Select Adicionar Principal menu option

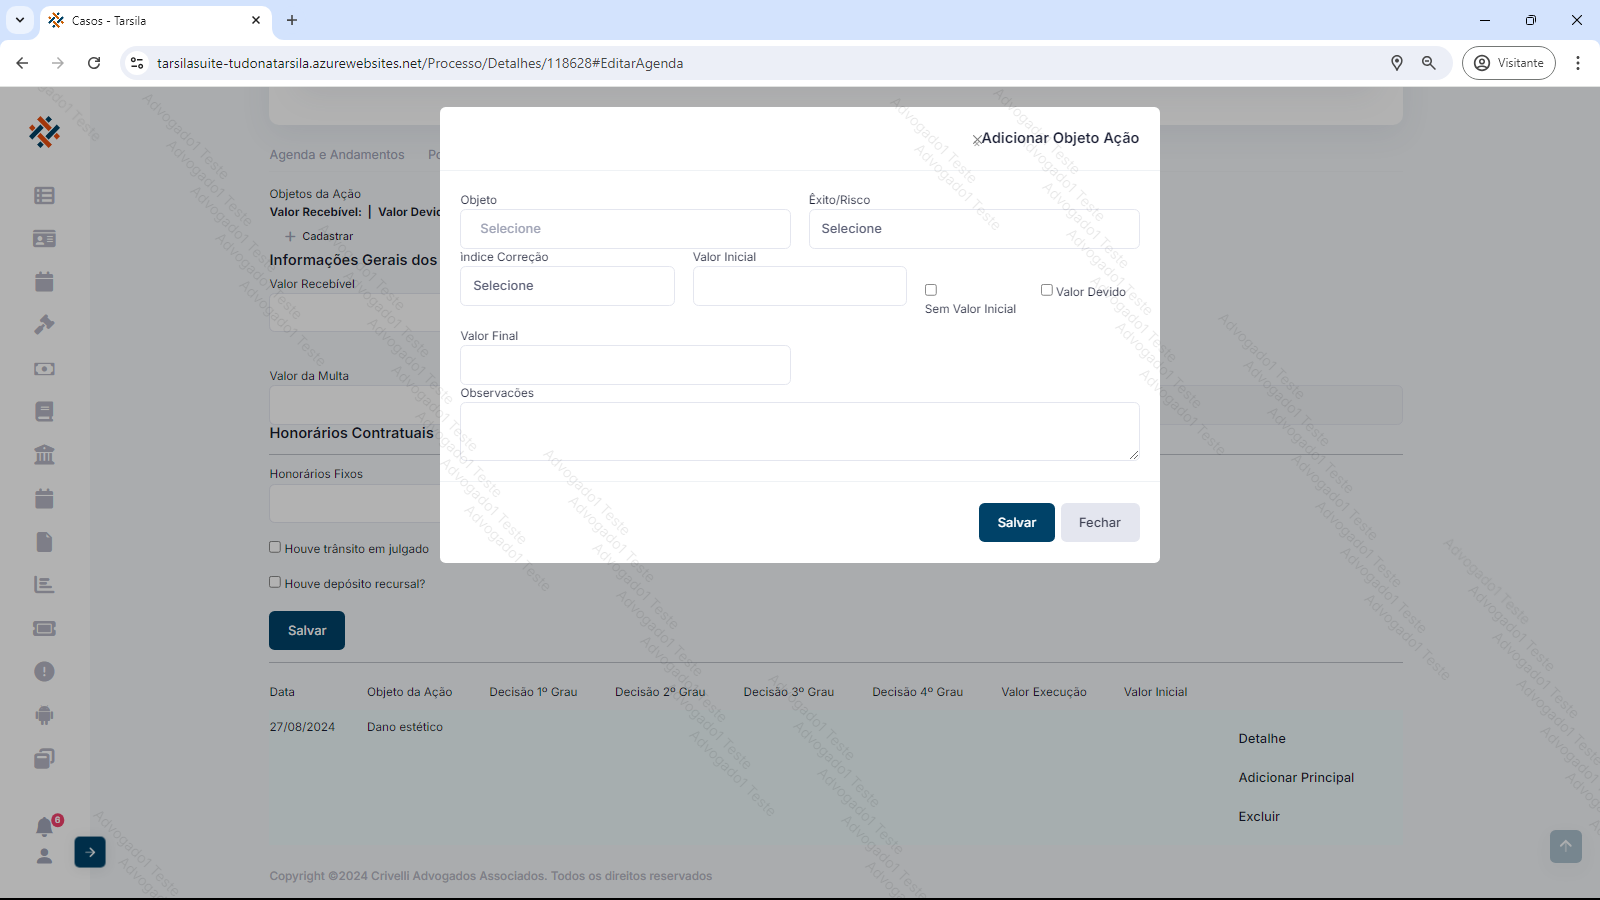(1296, 778)
